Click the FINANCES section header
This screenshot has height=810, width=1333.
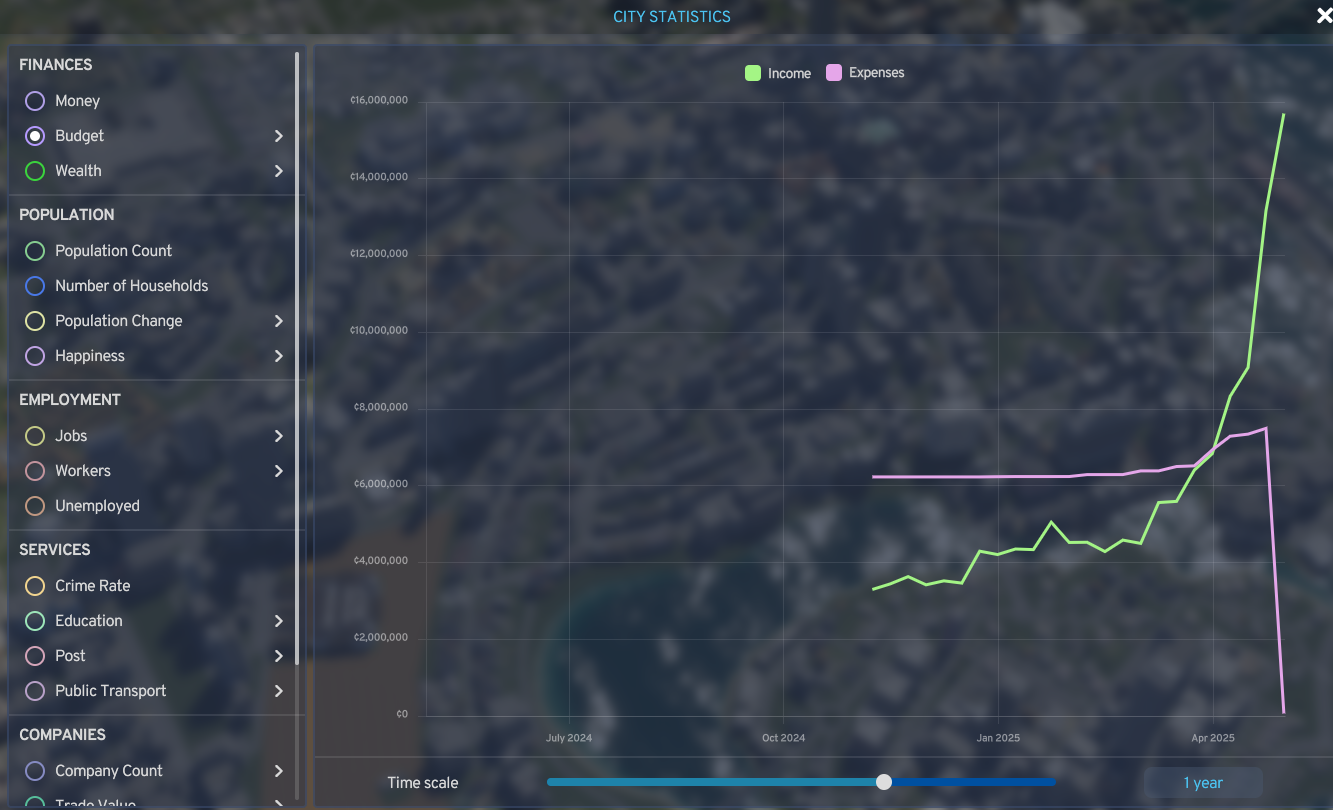pyautogui.click(x=55, y=64)
